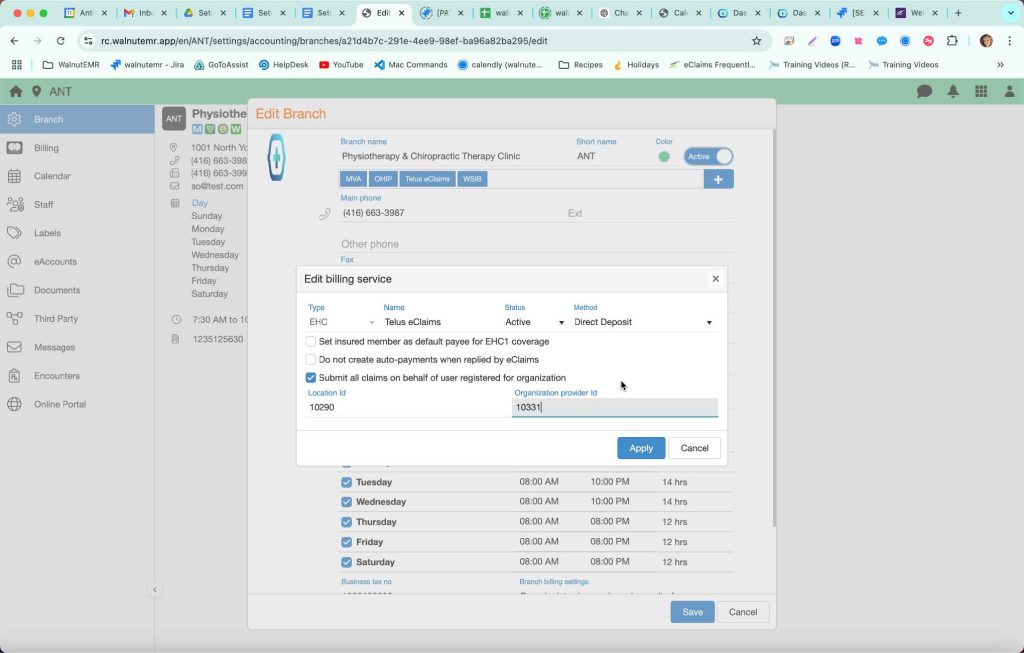The height and width of the screenshot is (653, 1024).
Task: Uncheck the Tuesday hours checkbox
Action: [x=346, y=483]
